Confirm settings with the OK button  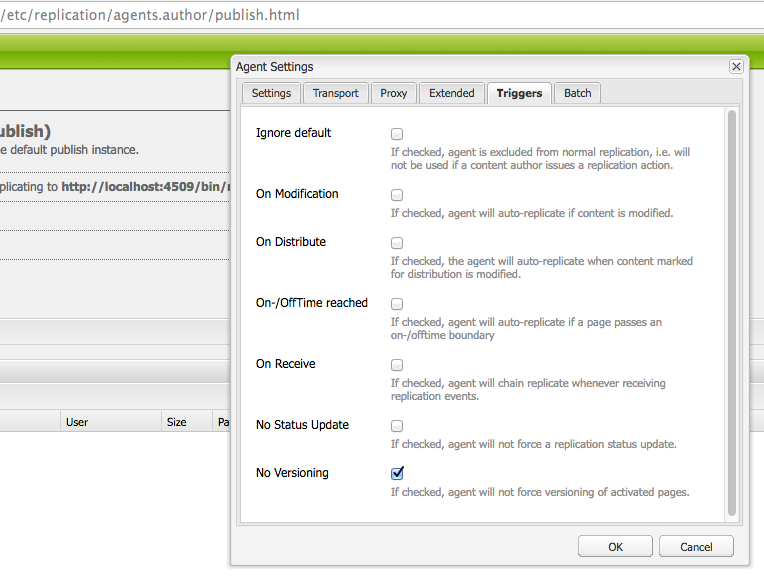click(x=615, y=547)
